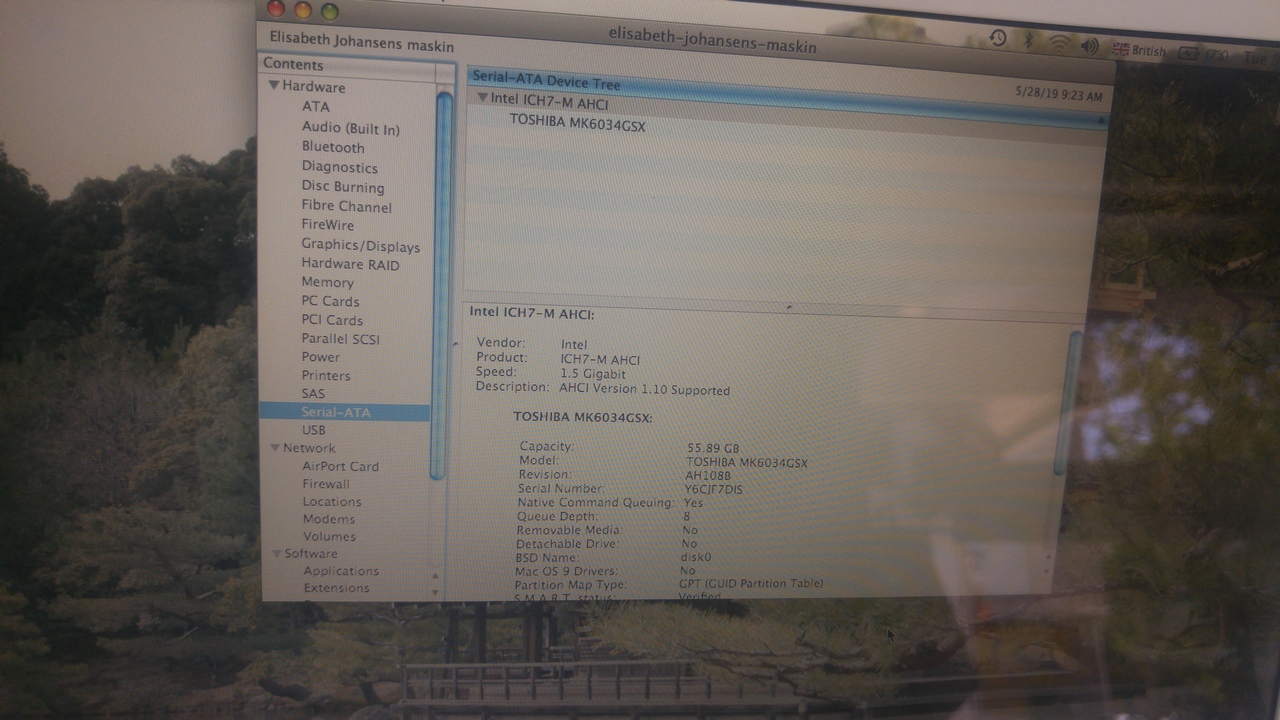The image size is (1280, 720).
Task: Click the Native Command Queuing value Yes
Action: [693, 502]
